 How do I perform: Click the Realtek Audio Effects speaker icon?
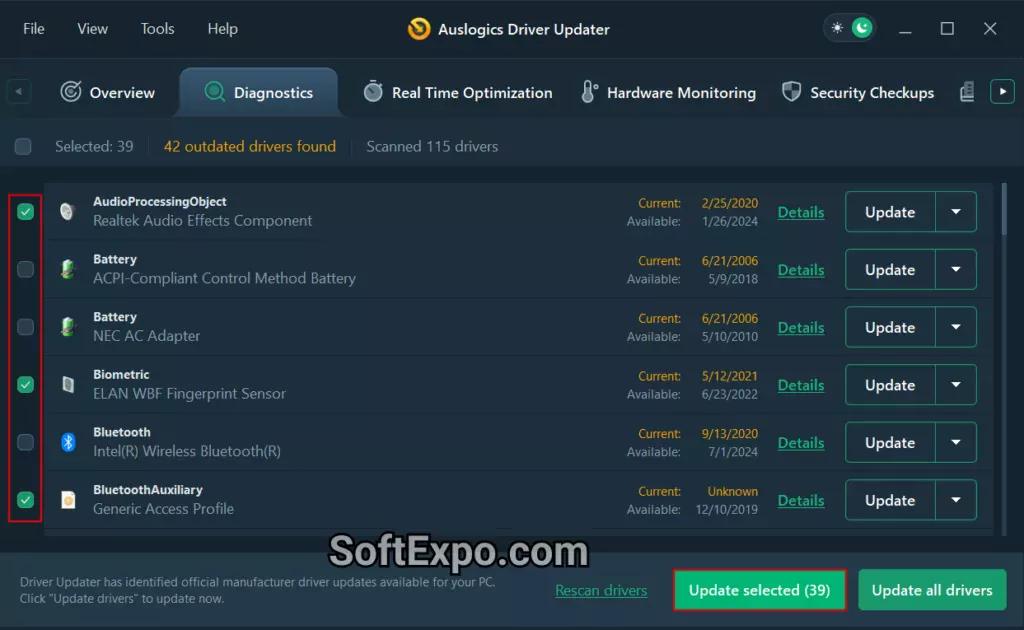tap(68, 212)
